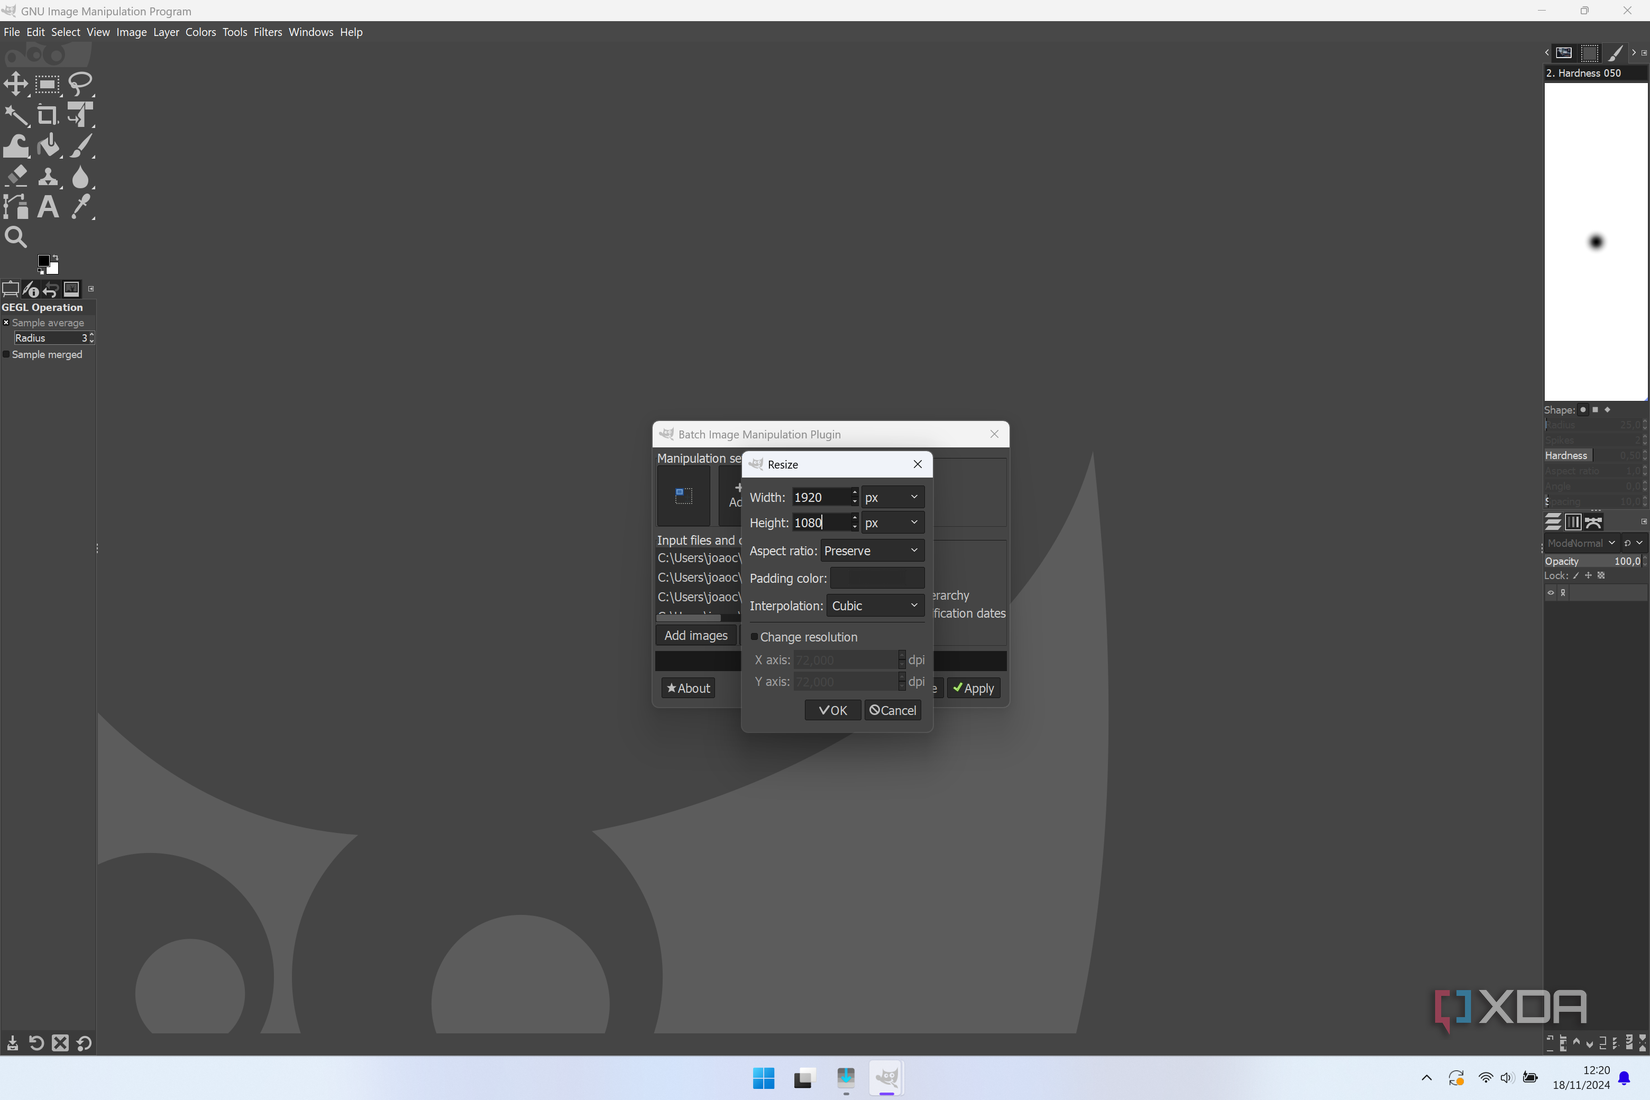
Task: Select the Paintbrush tool
Action: [83, 145]
